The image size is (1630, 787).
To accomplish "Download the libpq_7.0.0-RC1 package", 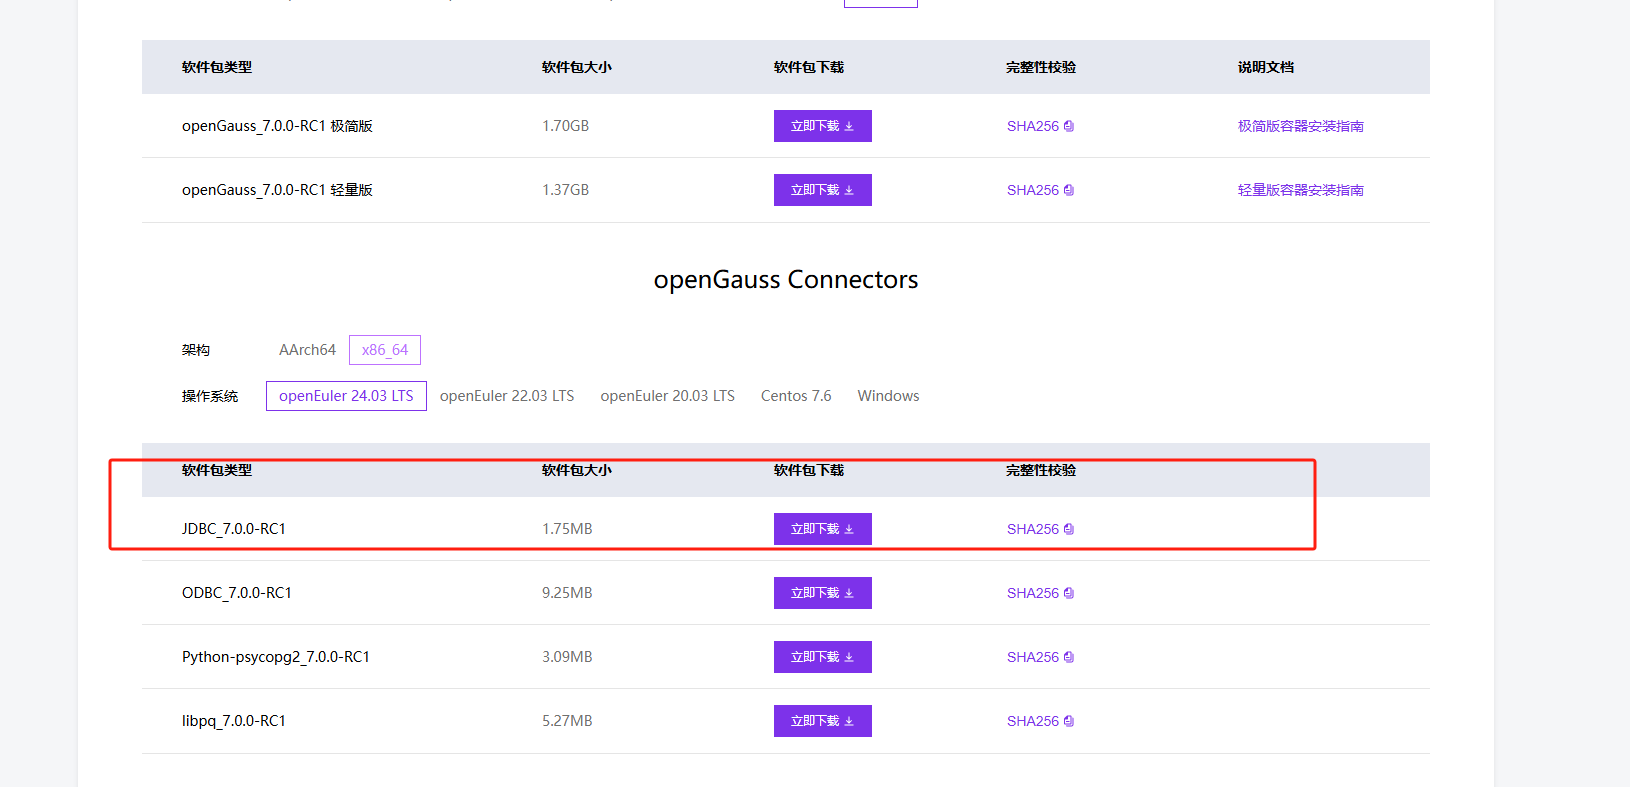I will coord(822,721).
